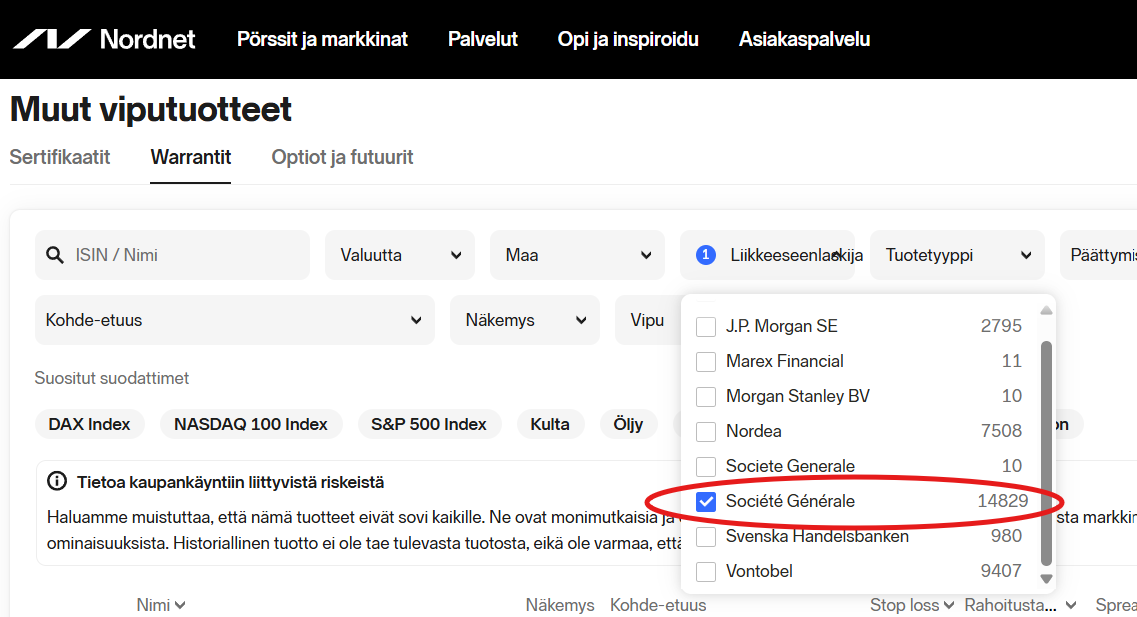
Task: Enable the Nordea issuer checkbox
Action: (706, 431)
